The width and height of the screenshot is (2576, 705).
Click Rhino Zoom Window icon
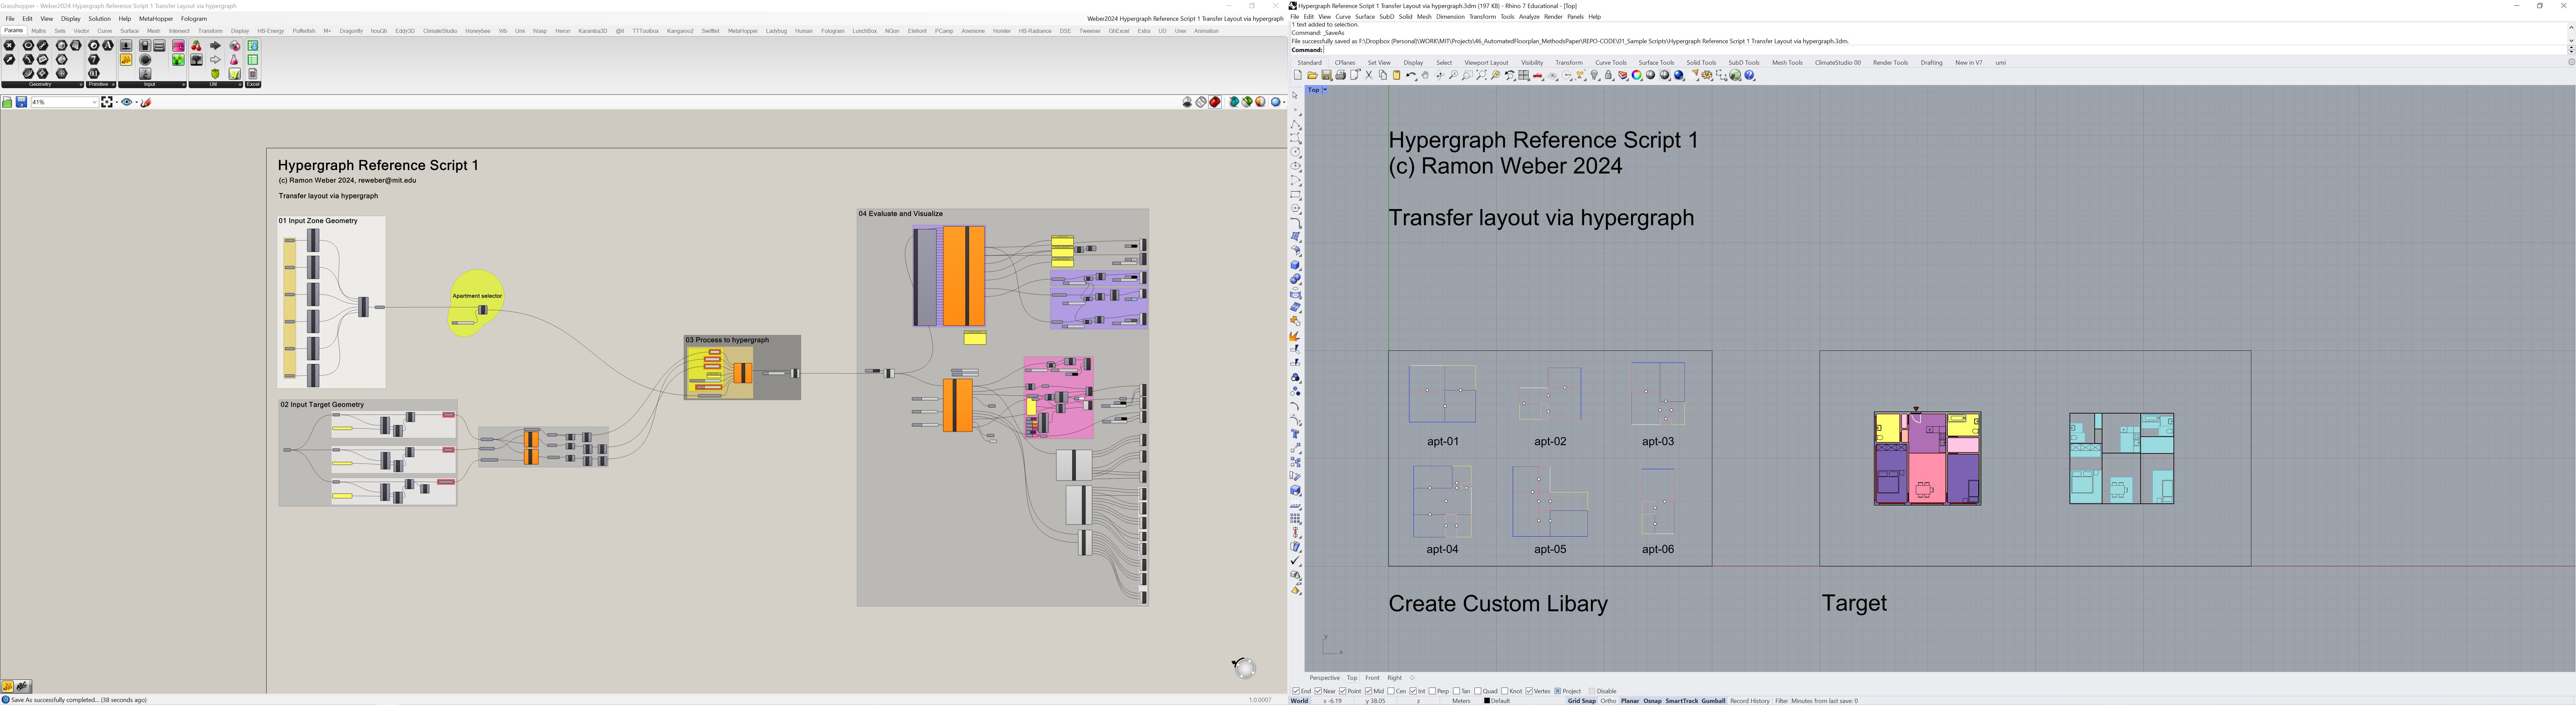[1467, 75]
